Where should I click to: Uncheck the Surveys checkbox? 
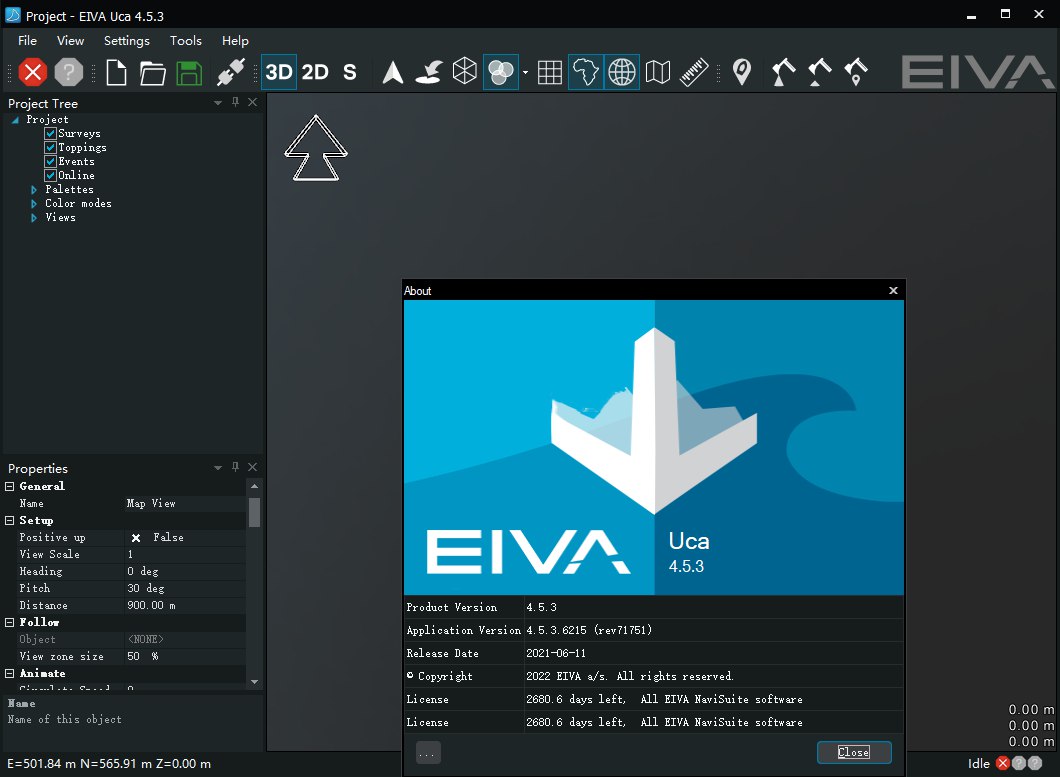tap(50, 133)
